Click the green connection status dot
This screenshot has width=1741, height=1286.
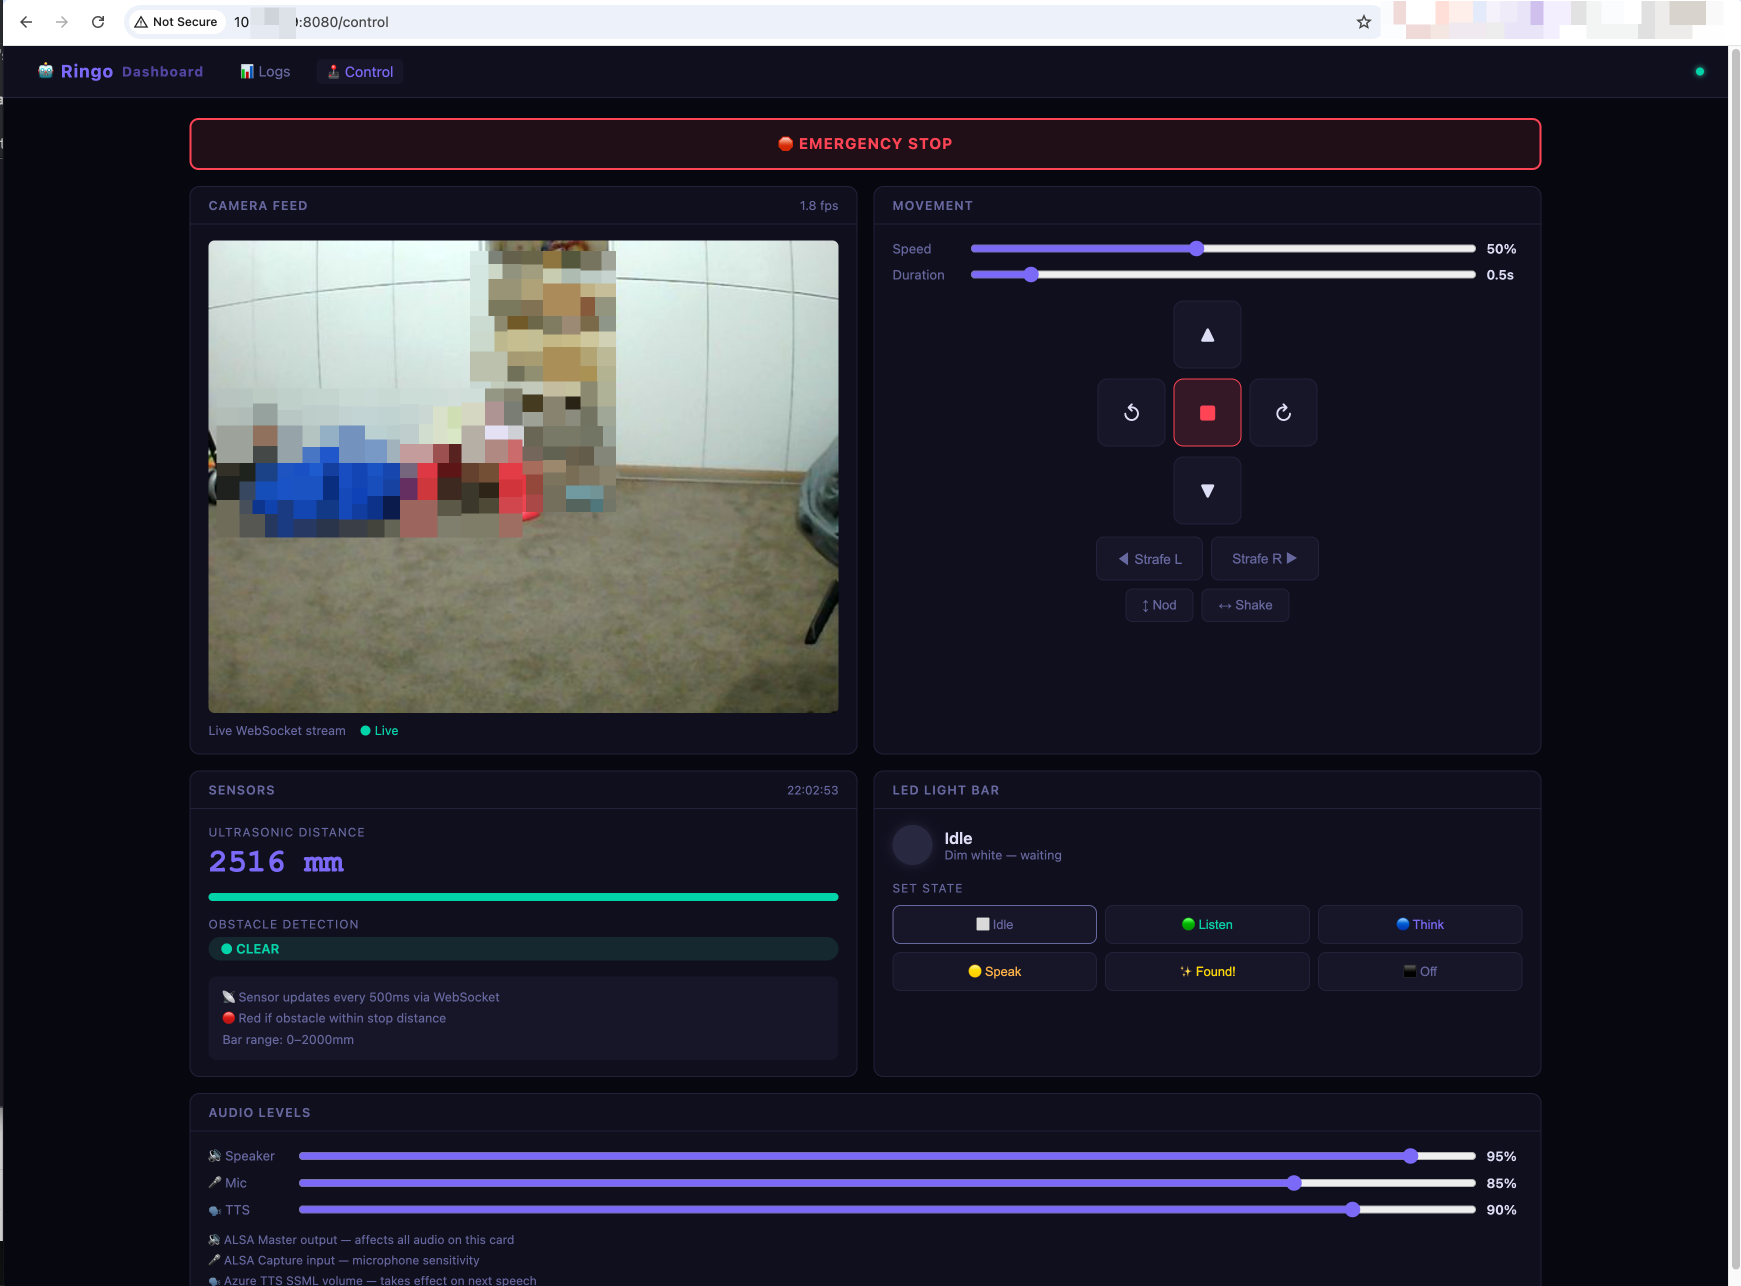[x=1699, y=72]
